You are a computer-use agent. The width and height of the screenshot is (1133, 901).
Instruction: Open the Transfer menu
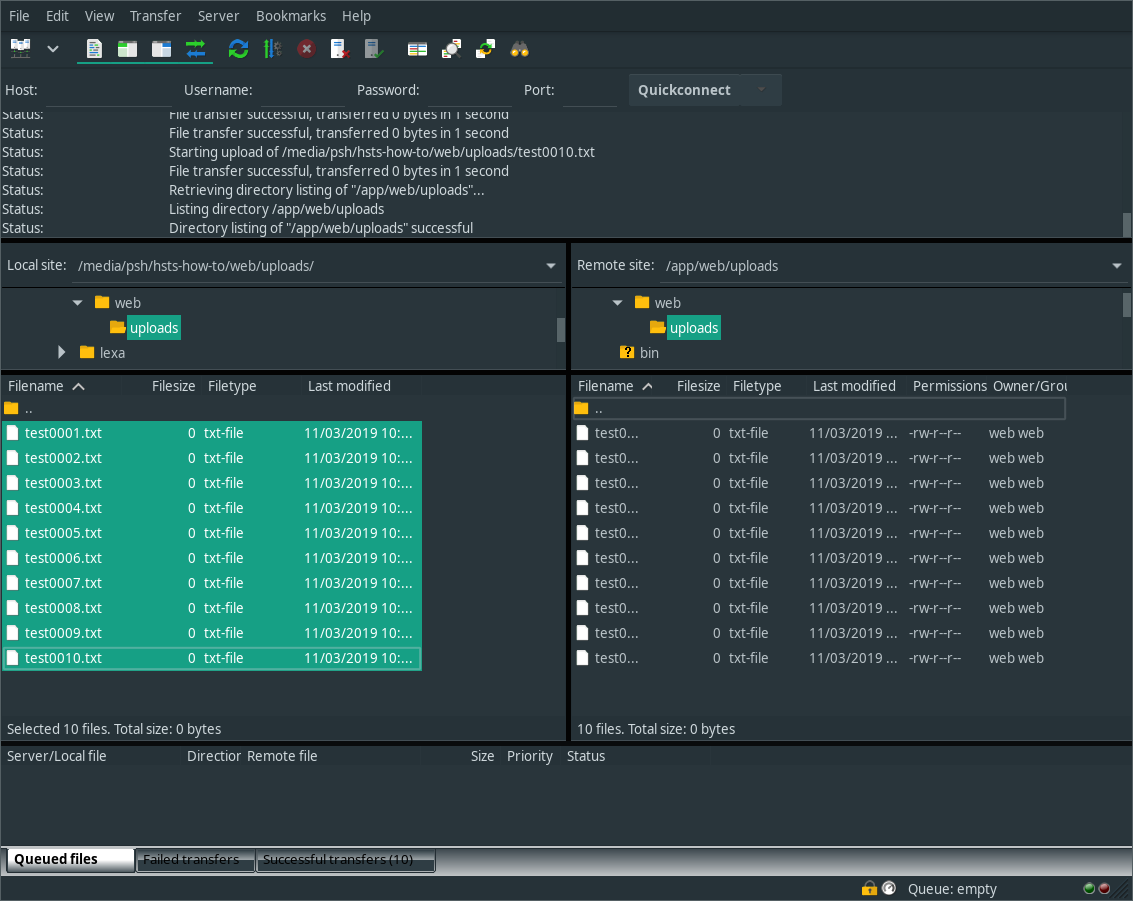[155, 15]
